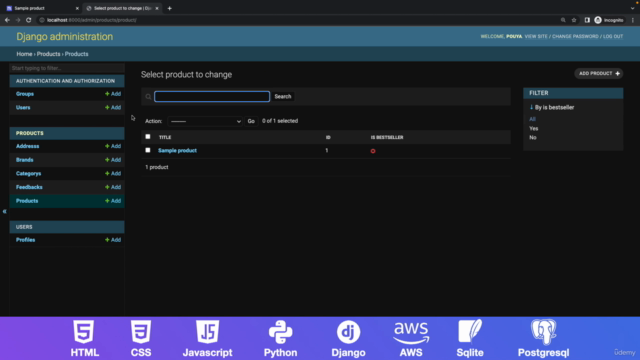Go back using browser back arrow
Image resolution: width=640 pixels, height=360 pixels.
tap(7, 20)
